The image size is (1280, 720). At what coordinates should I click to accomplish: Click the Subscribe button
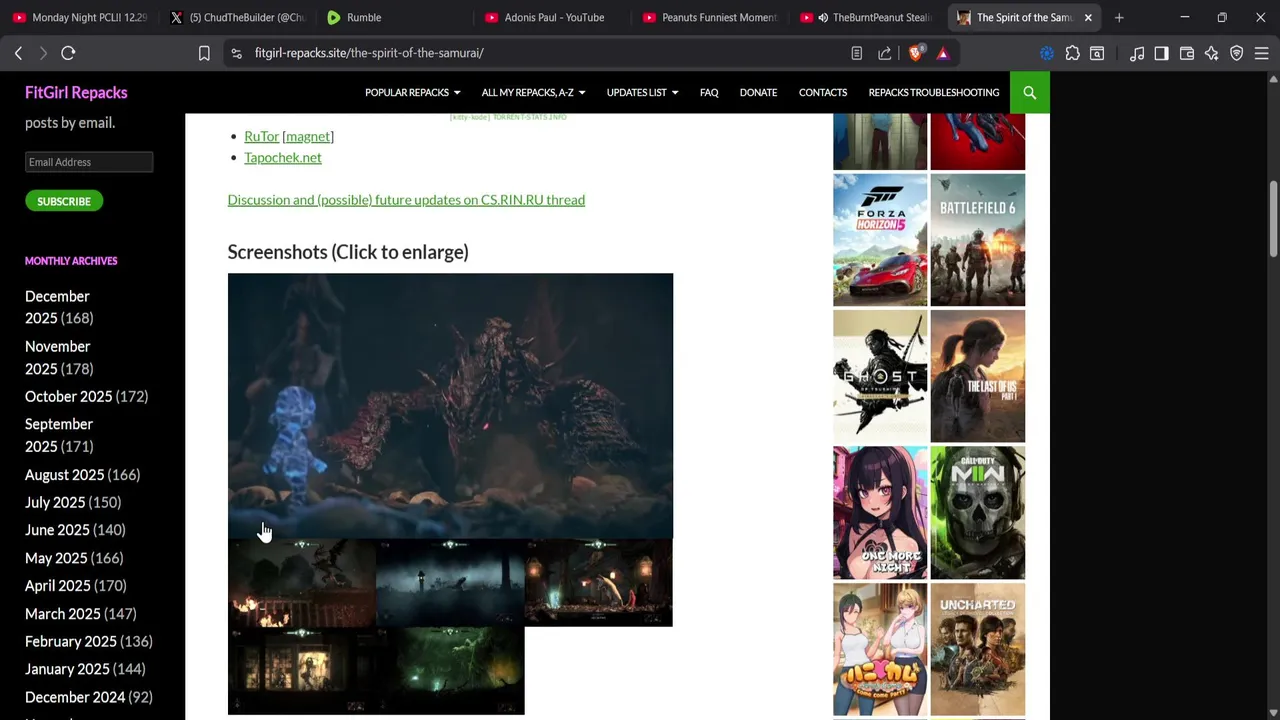64,201
